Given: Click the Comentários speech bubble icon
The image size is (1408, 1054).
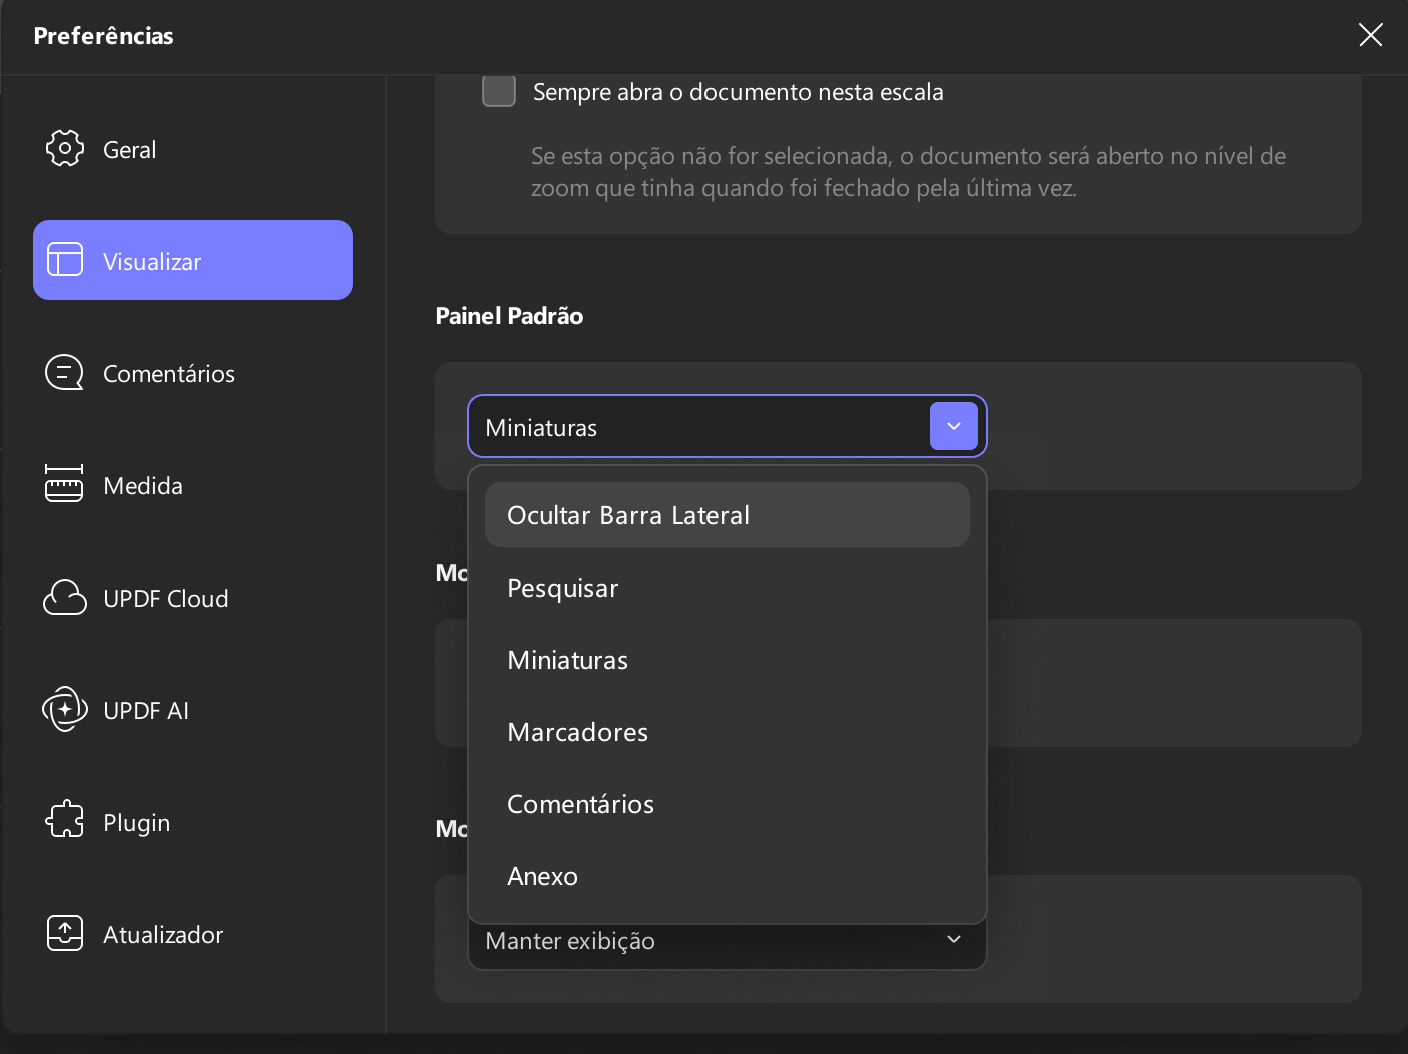Looking at the screenshot, I should click(x=65, y=373).
